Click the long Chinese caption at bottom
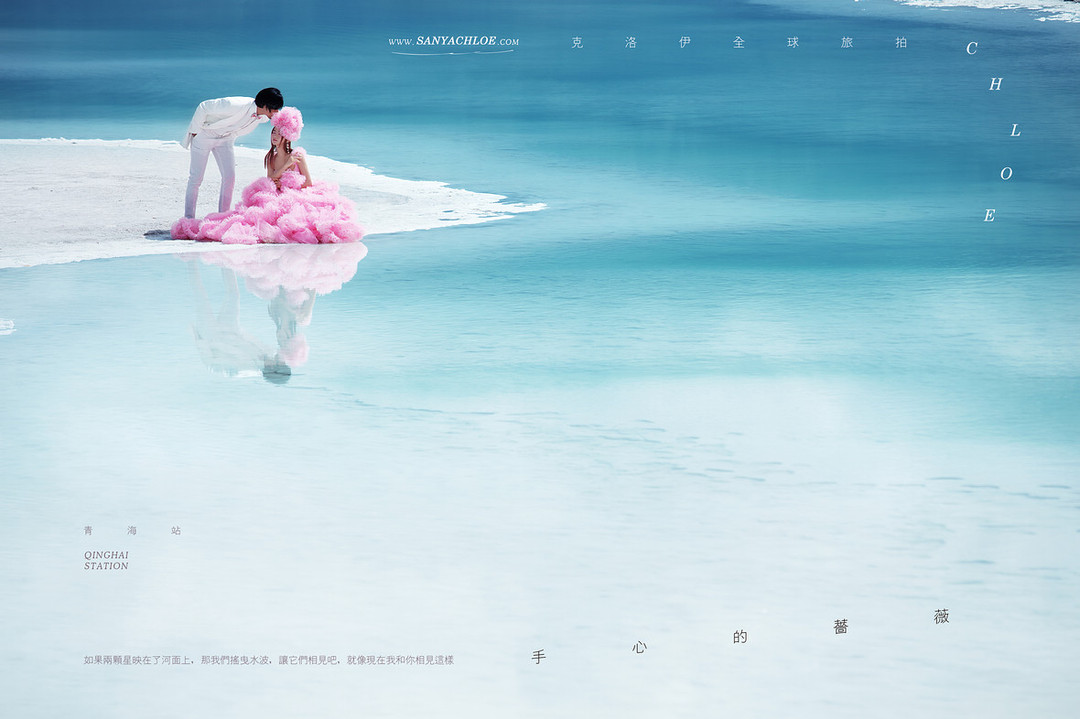Image resolution: width=1080 pixels, height=719 pixels. click(268, 660)
